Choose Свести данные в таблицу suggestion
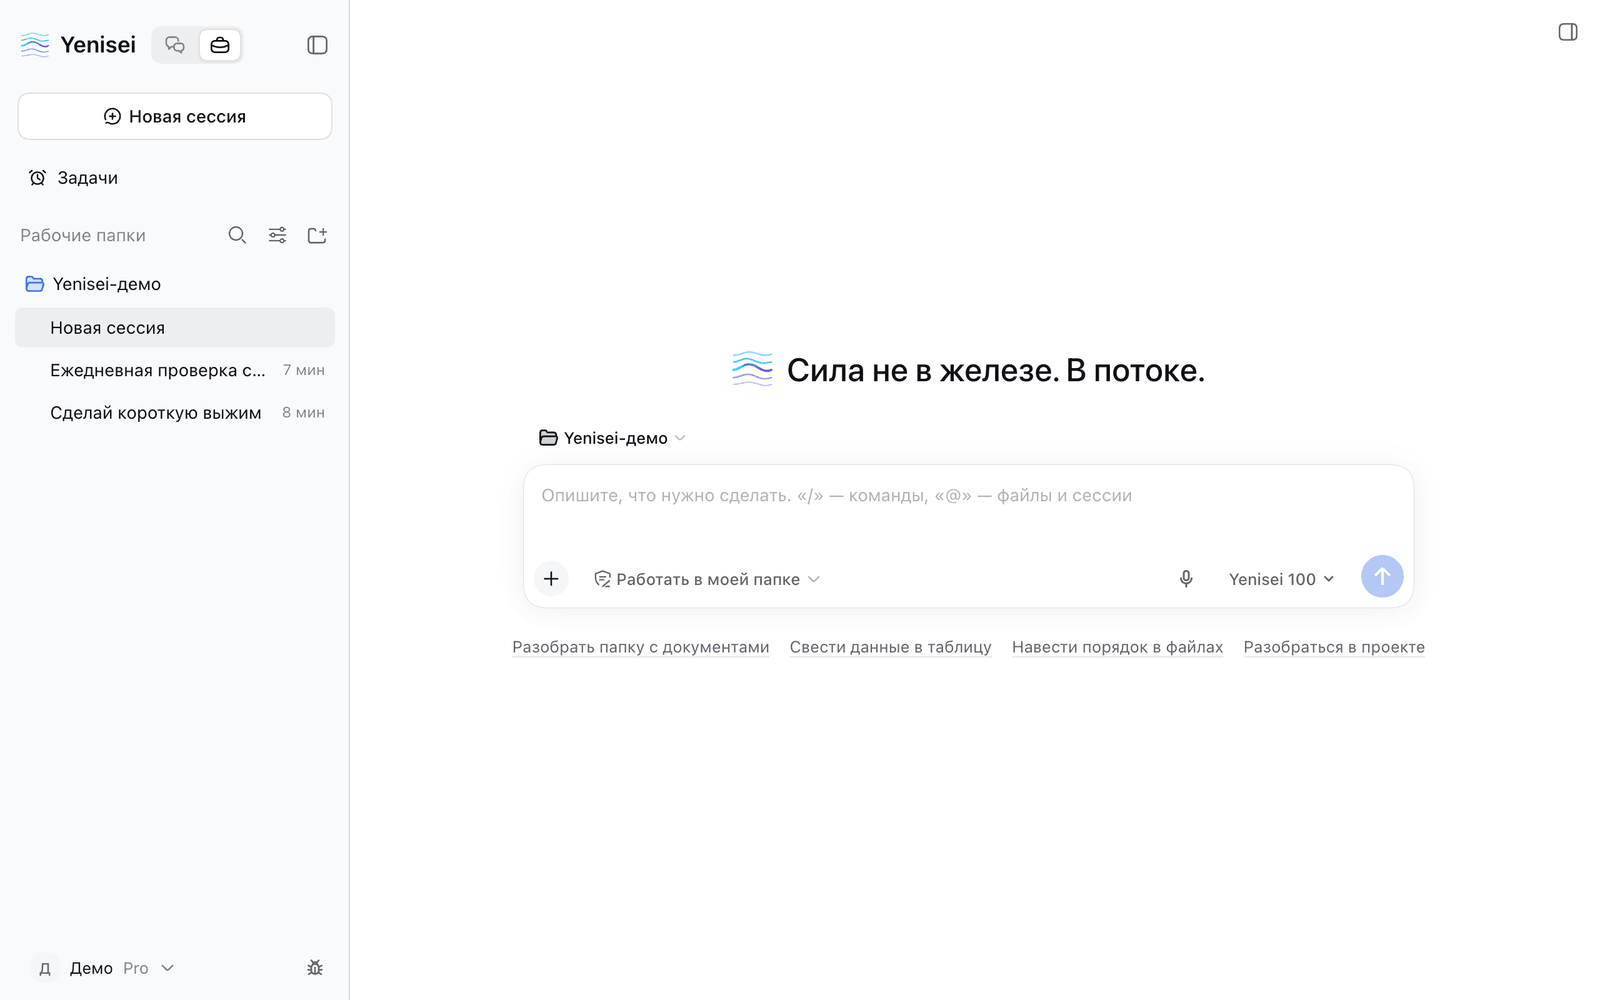 [x=891, y=647]
